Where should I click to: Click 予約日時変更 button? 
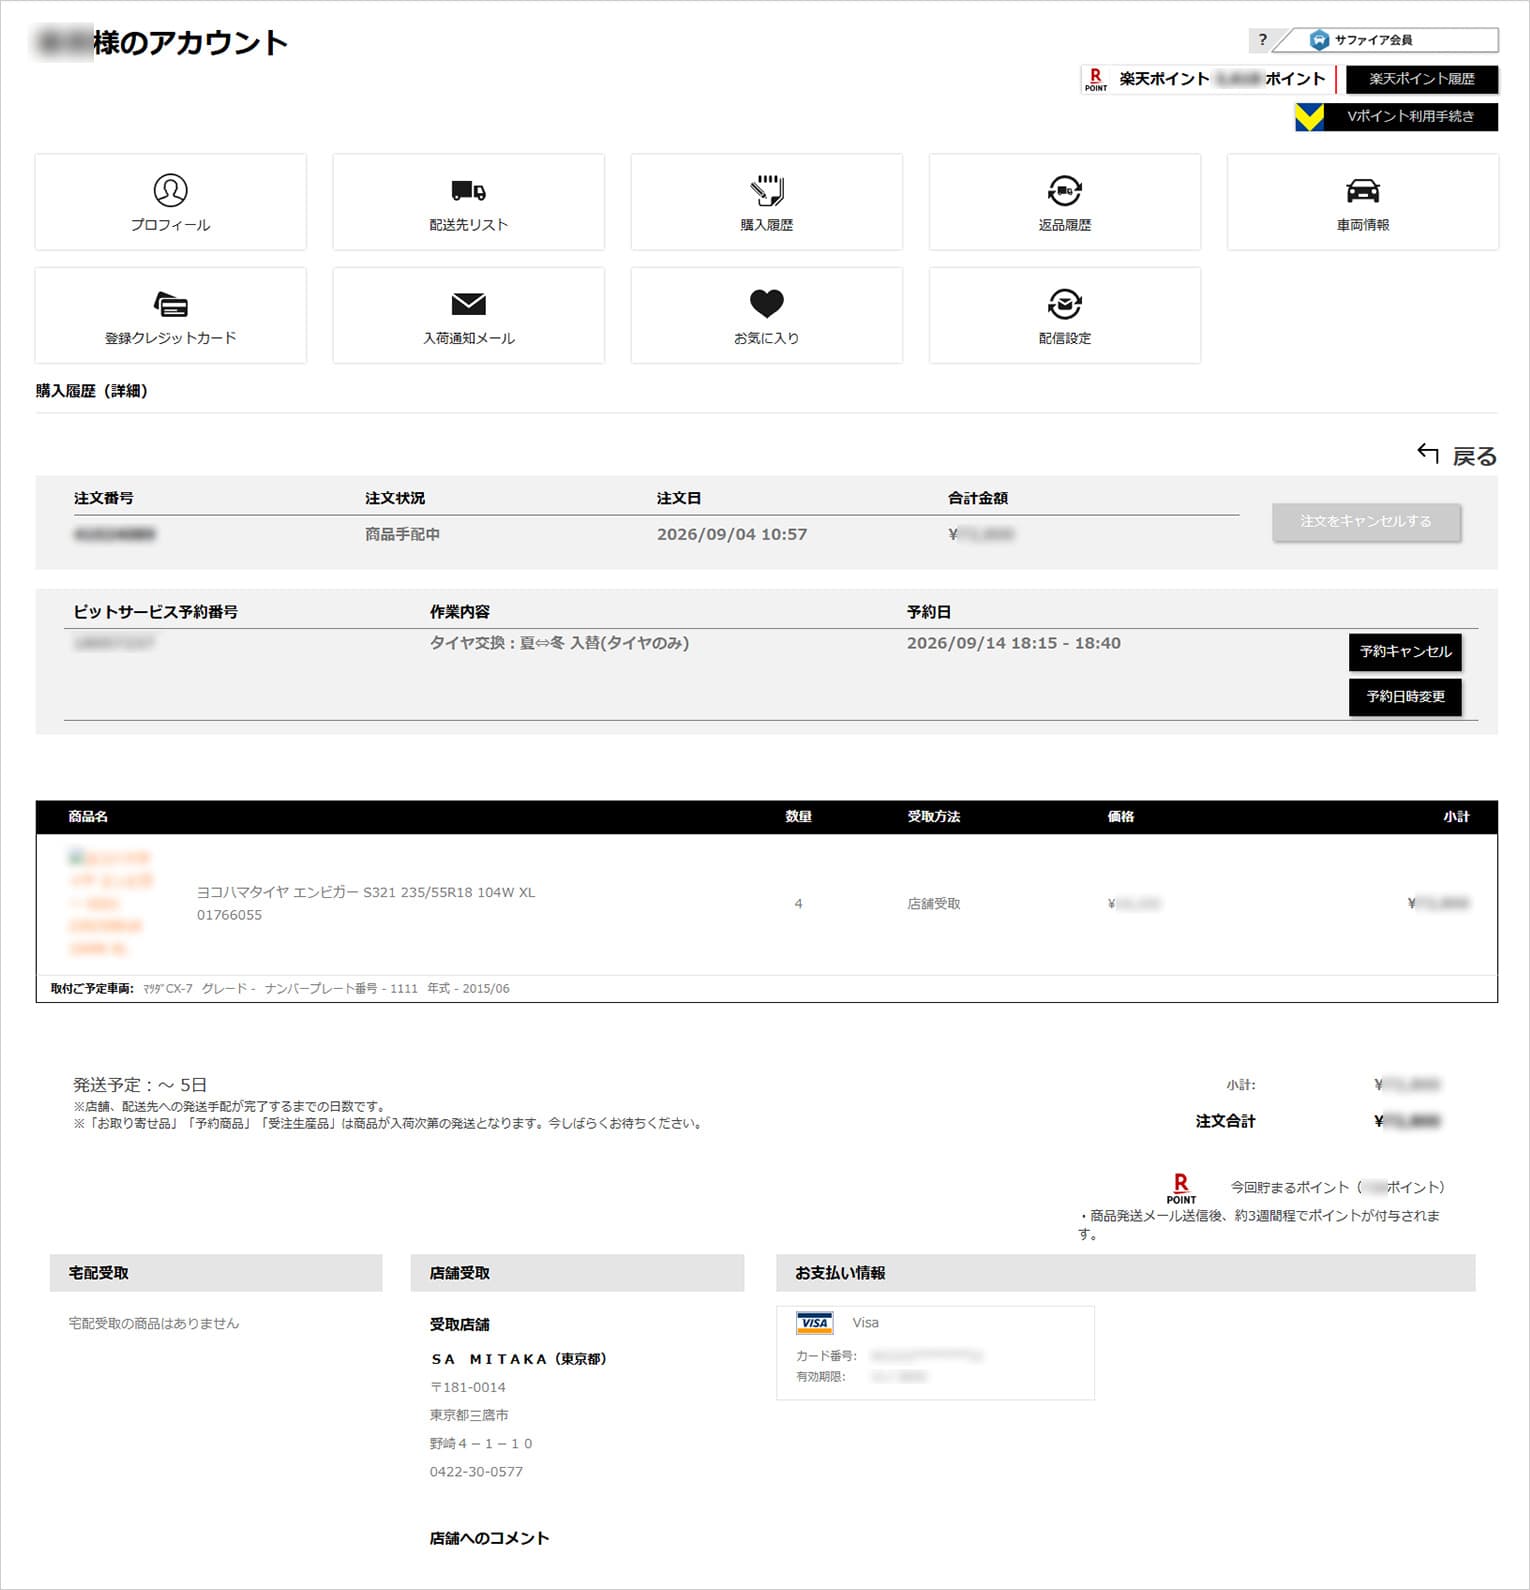click(x=1405, y=697)
